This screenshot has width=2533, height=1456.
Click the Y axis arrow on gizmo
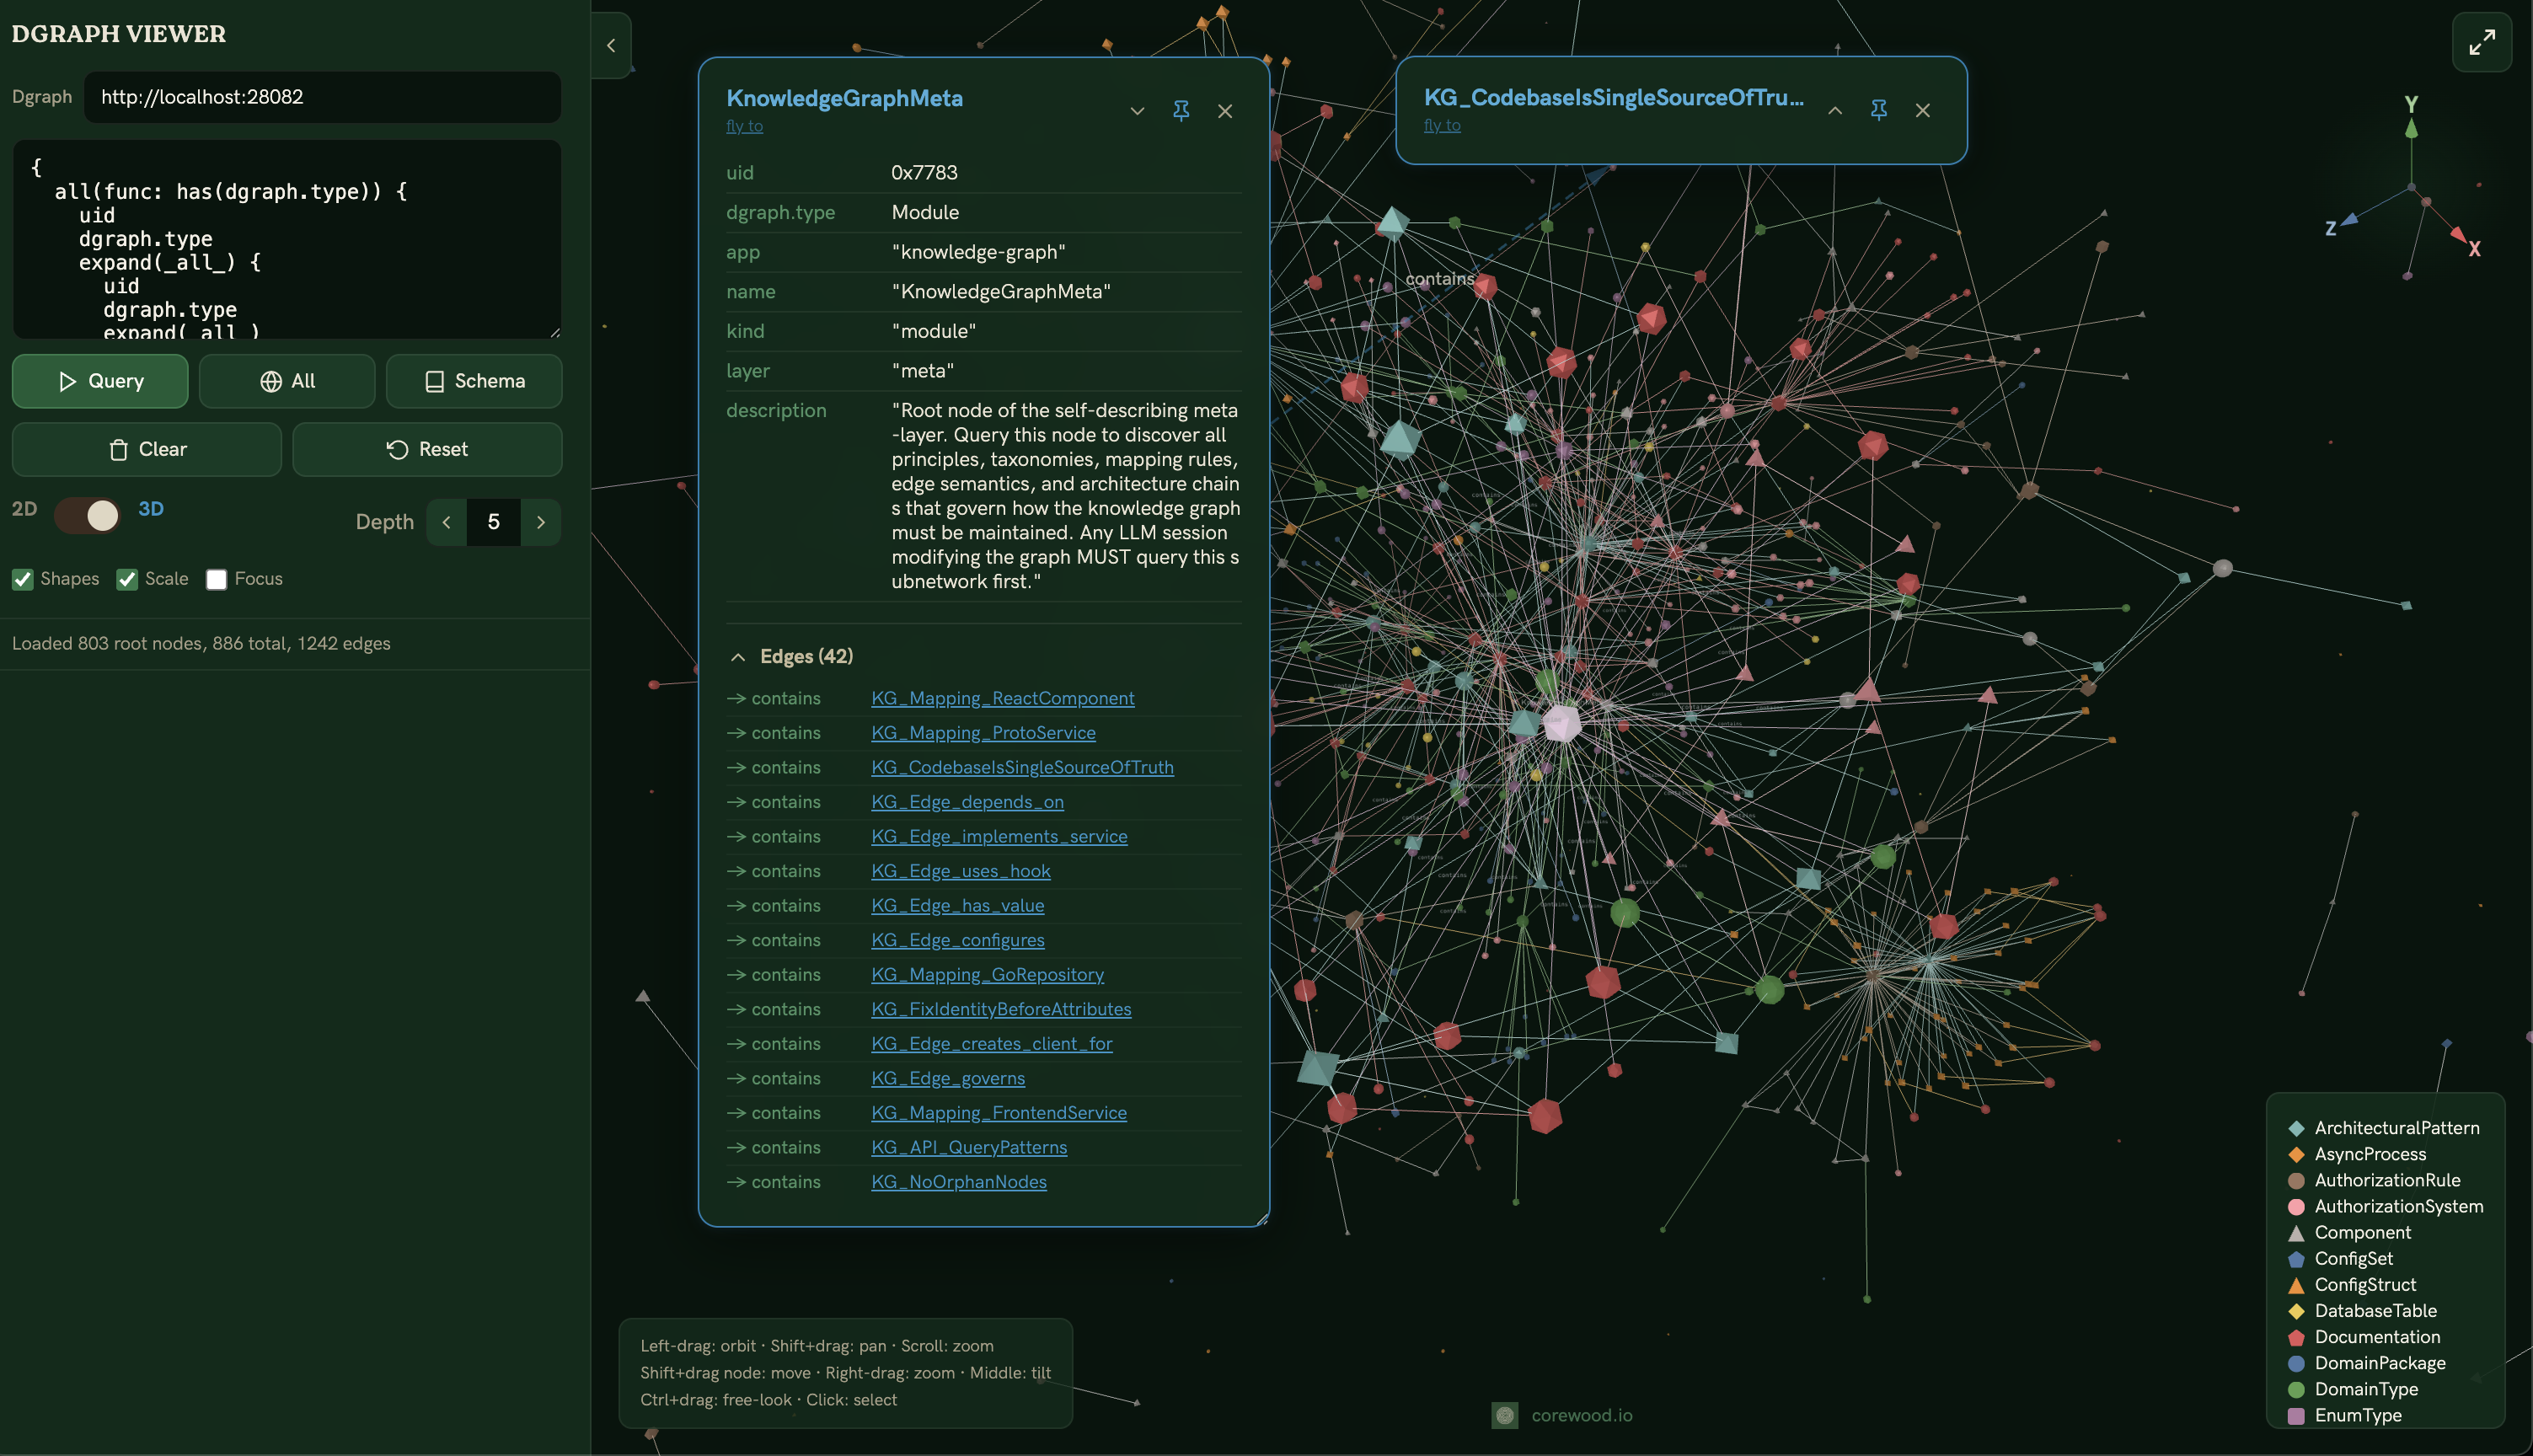tap(2411, 127)
